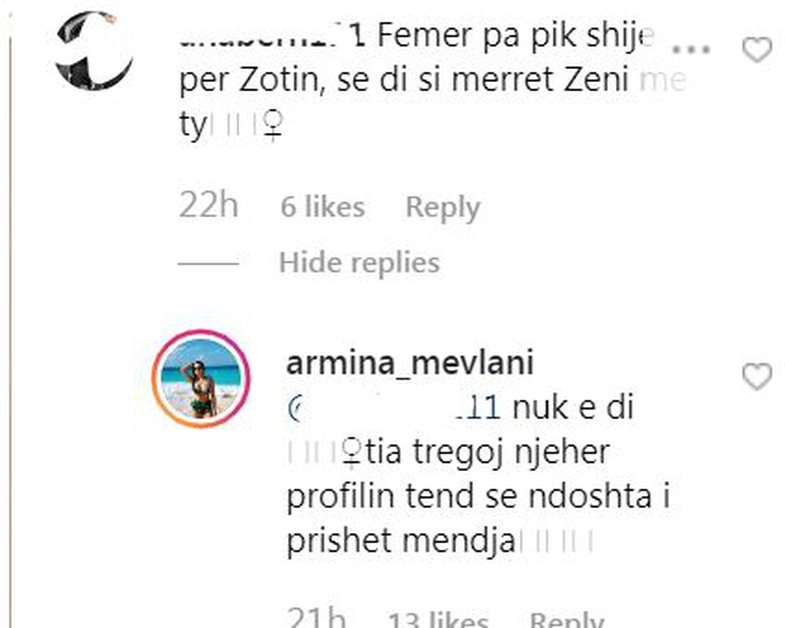Select the reply text 'profilin tend se ndoshta'
785x628 pixels.
pyautogui.click(x=469, y=496)
